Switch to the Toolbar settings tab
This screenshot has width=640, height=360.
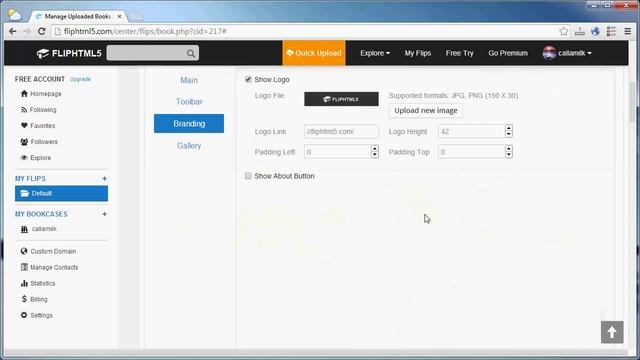pyautogui.click(x=189, y=102)
